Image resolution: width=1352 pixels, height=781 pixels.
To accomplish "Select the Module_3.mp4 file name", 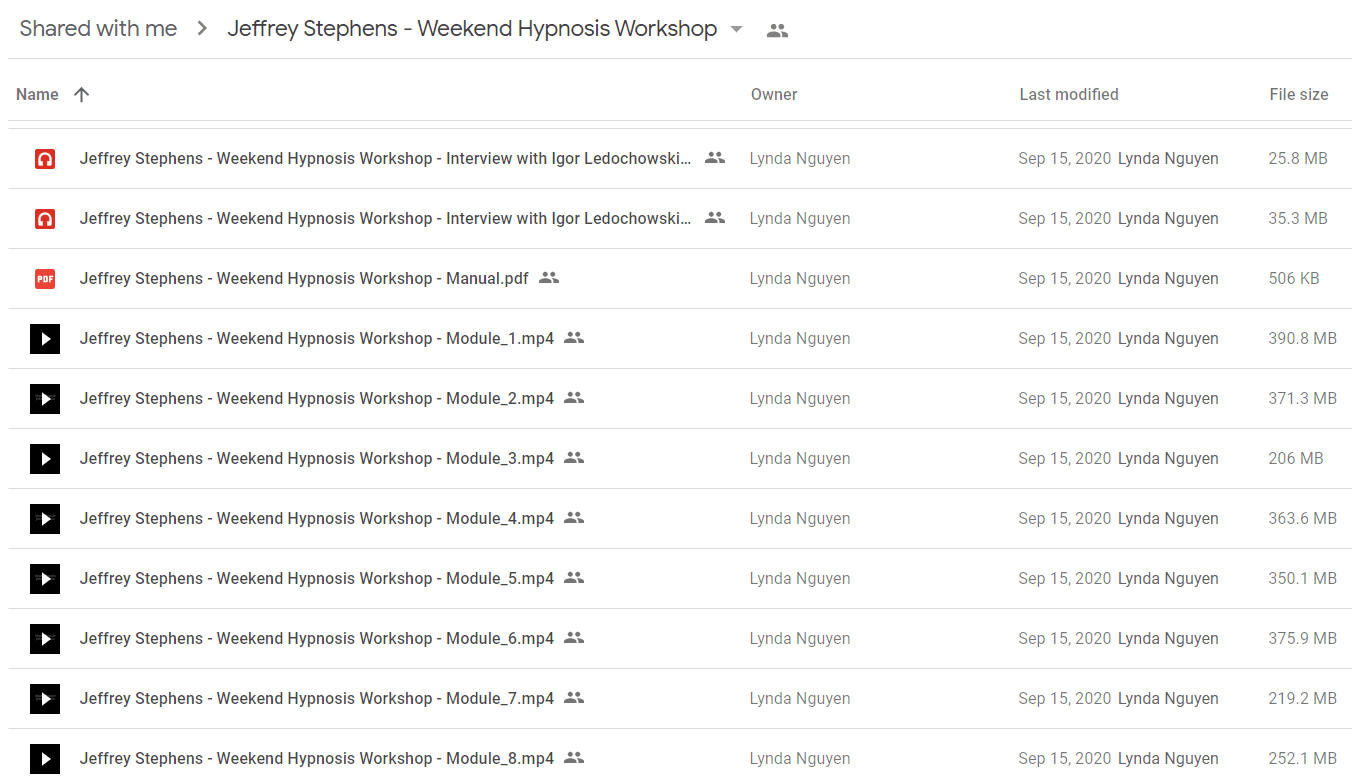I will pyautogui.click(x=317, y=459).
